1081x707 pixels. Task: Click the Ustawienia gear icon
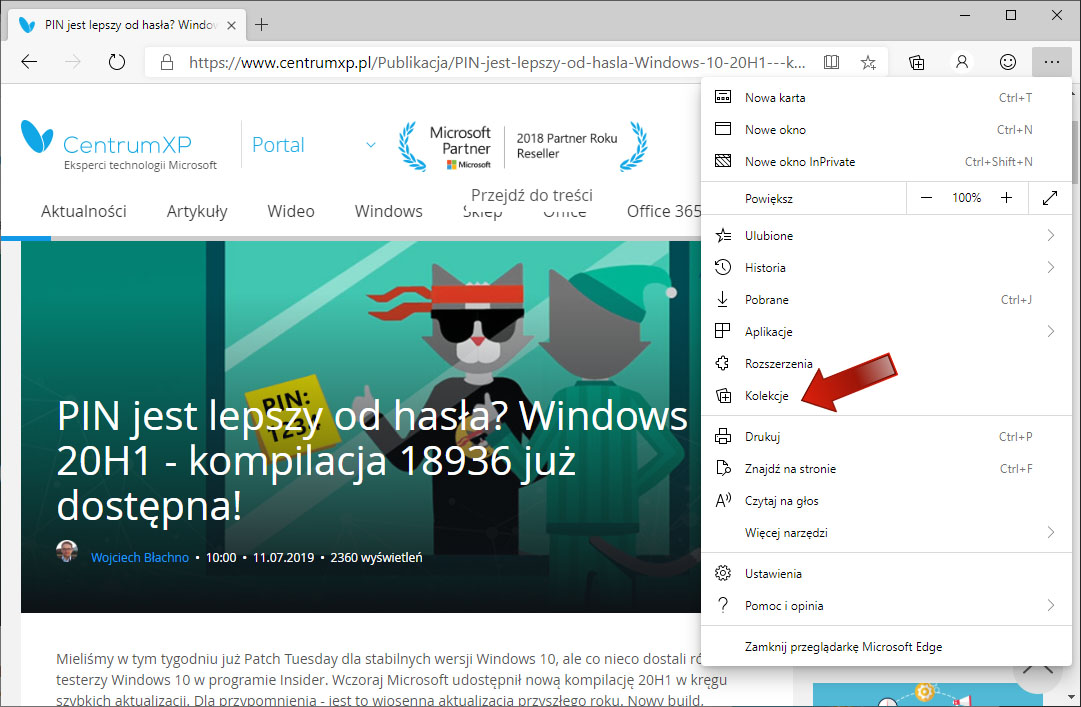click(x=723, y=573)
